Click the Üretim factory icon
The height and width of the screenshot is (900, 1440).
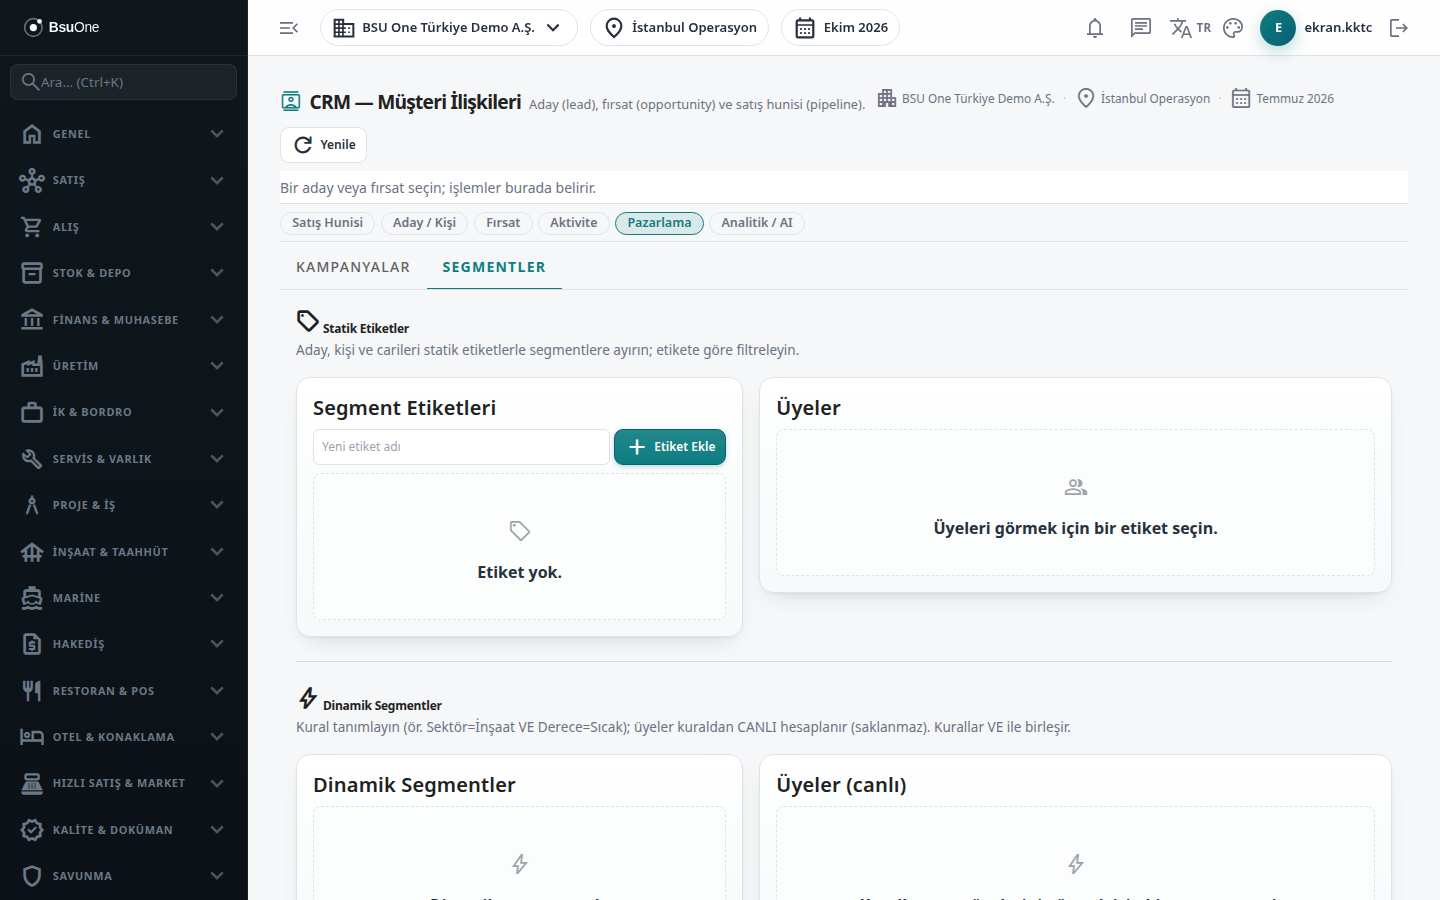pos(32,366)
